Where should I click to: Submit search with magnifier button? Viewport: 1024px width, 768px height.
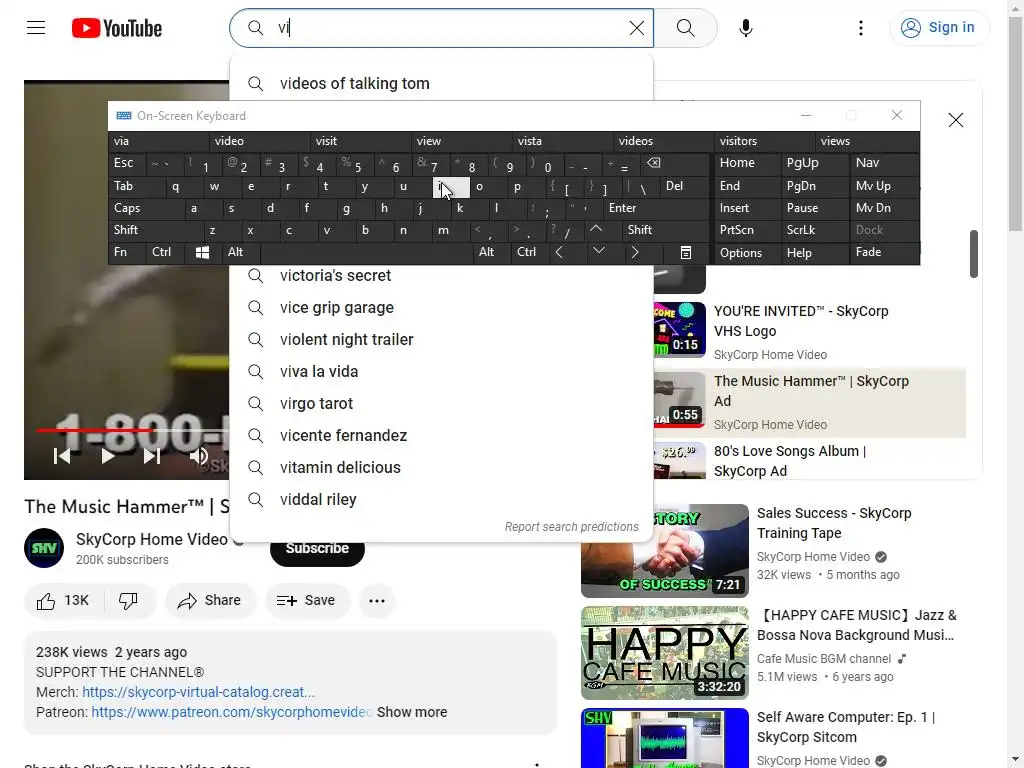coord(685,27)
